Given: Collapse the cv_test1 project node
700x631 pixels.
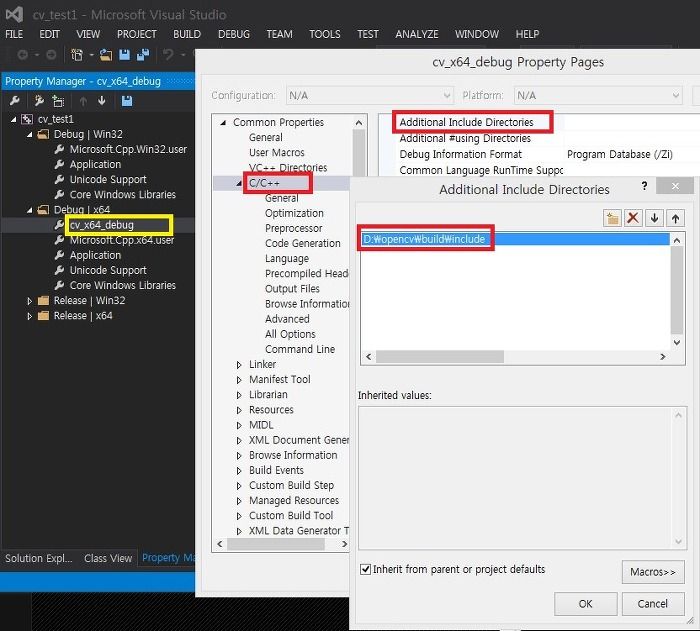Looking at the screenshot, I should (13, 119).
